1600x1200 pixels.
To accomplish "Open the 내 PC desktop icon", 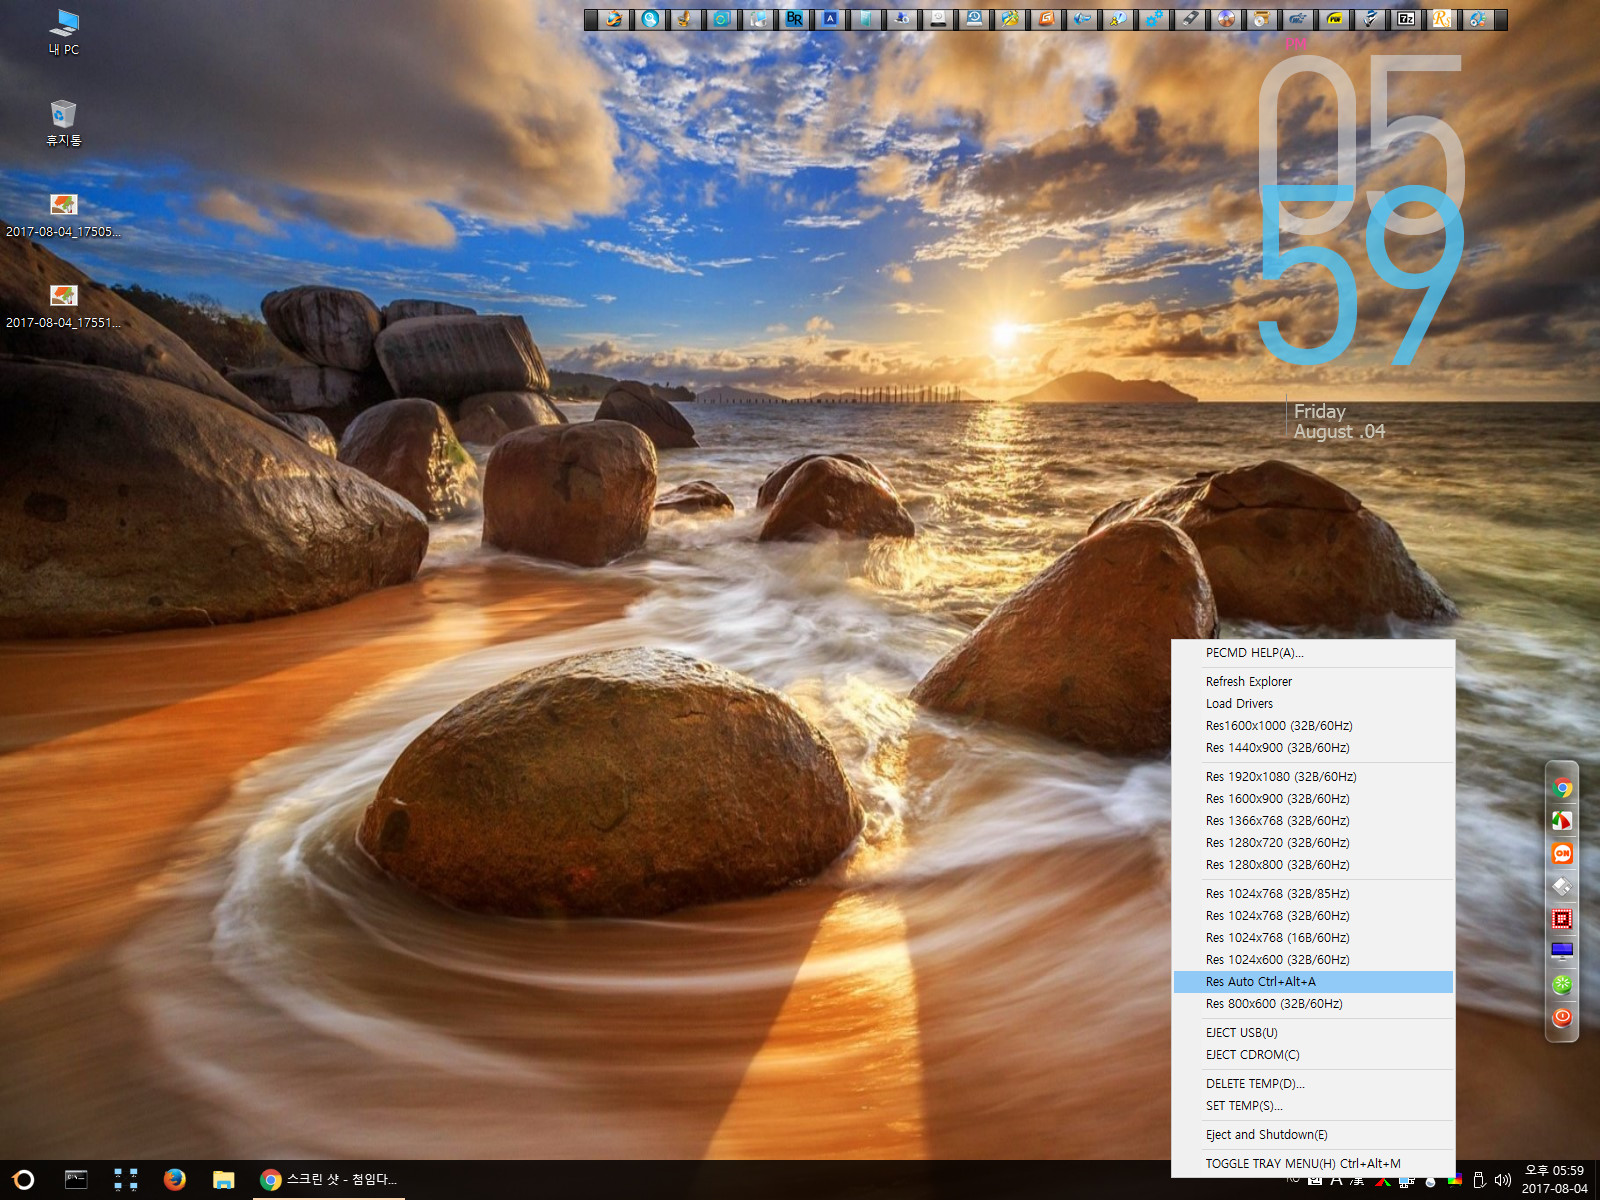I will click(x=64, y=32).
